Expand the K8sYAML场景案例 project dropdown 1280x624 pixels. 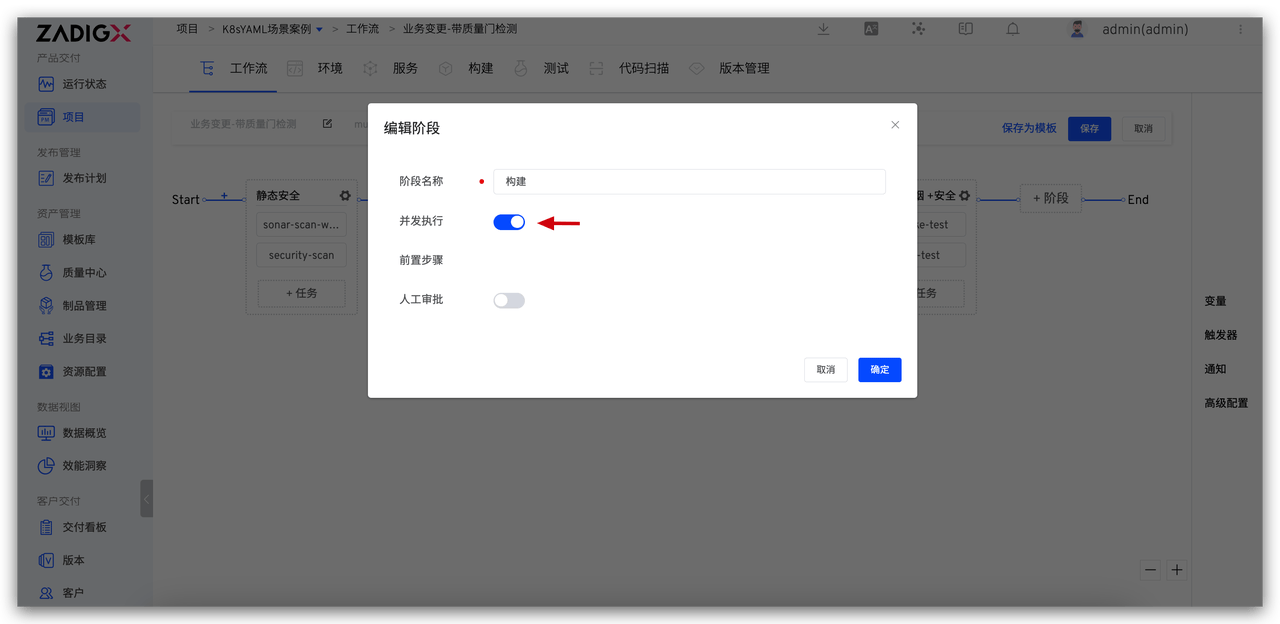(319, 30)
